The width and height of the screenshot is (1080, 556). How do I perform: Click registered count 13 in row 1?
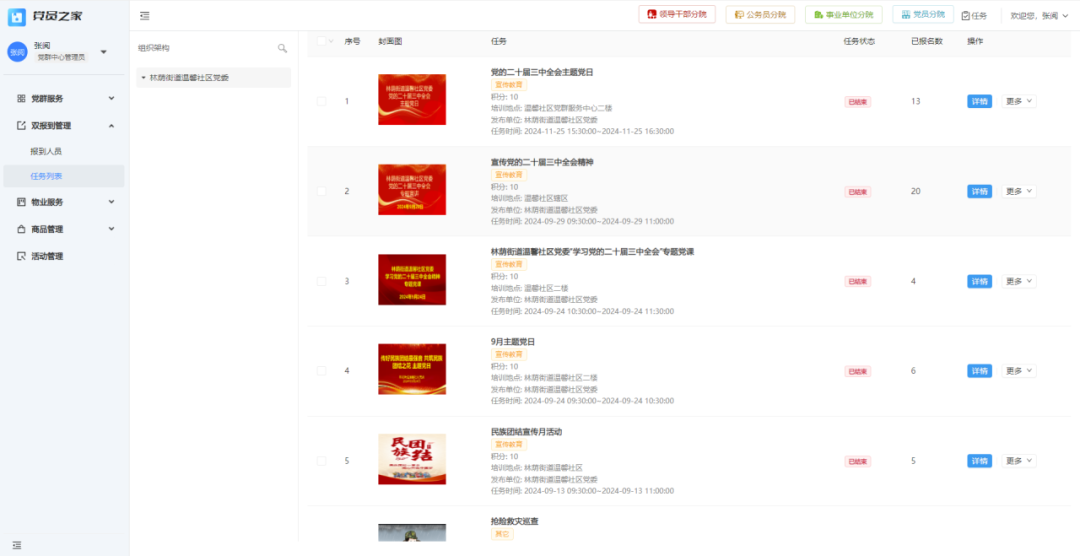[915, 101]
